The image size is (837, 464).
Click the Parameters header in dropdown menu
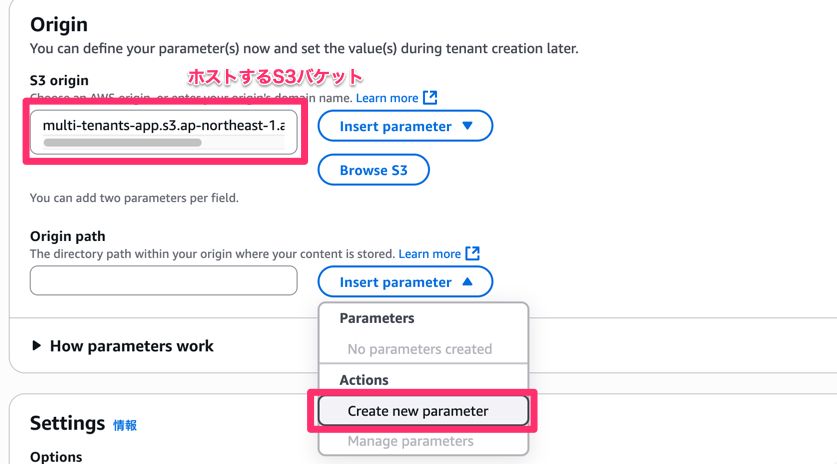tap(377, 318)
